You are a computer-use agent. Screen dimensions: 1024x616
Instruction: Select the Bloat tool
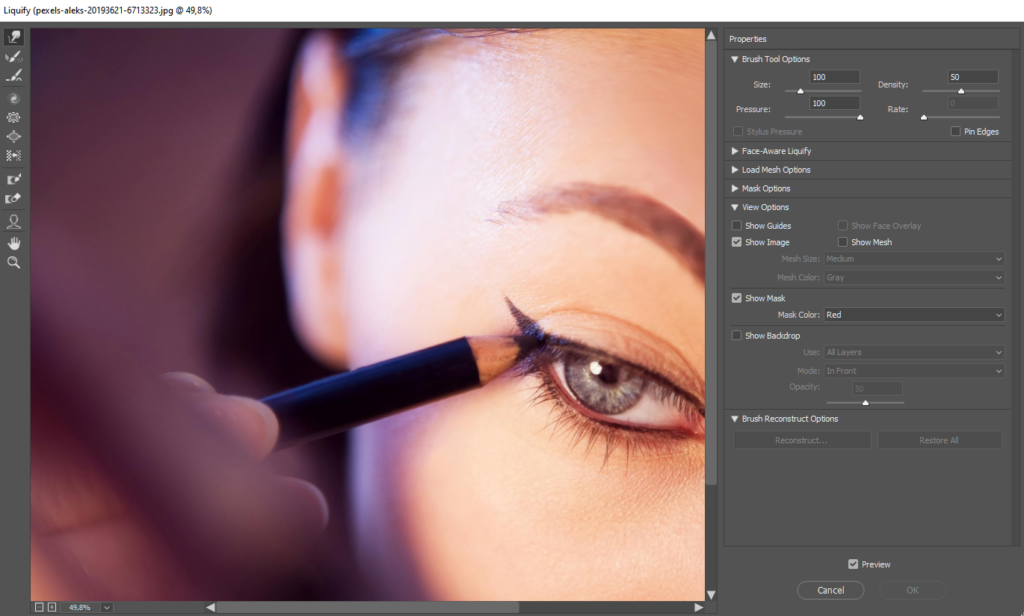click(14, 137)
